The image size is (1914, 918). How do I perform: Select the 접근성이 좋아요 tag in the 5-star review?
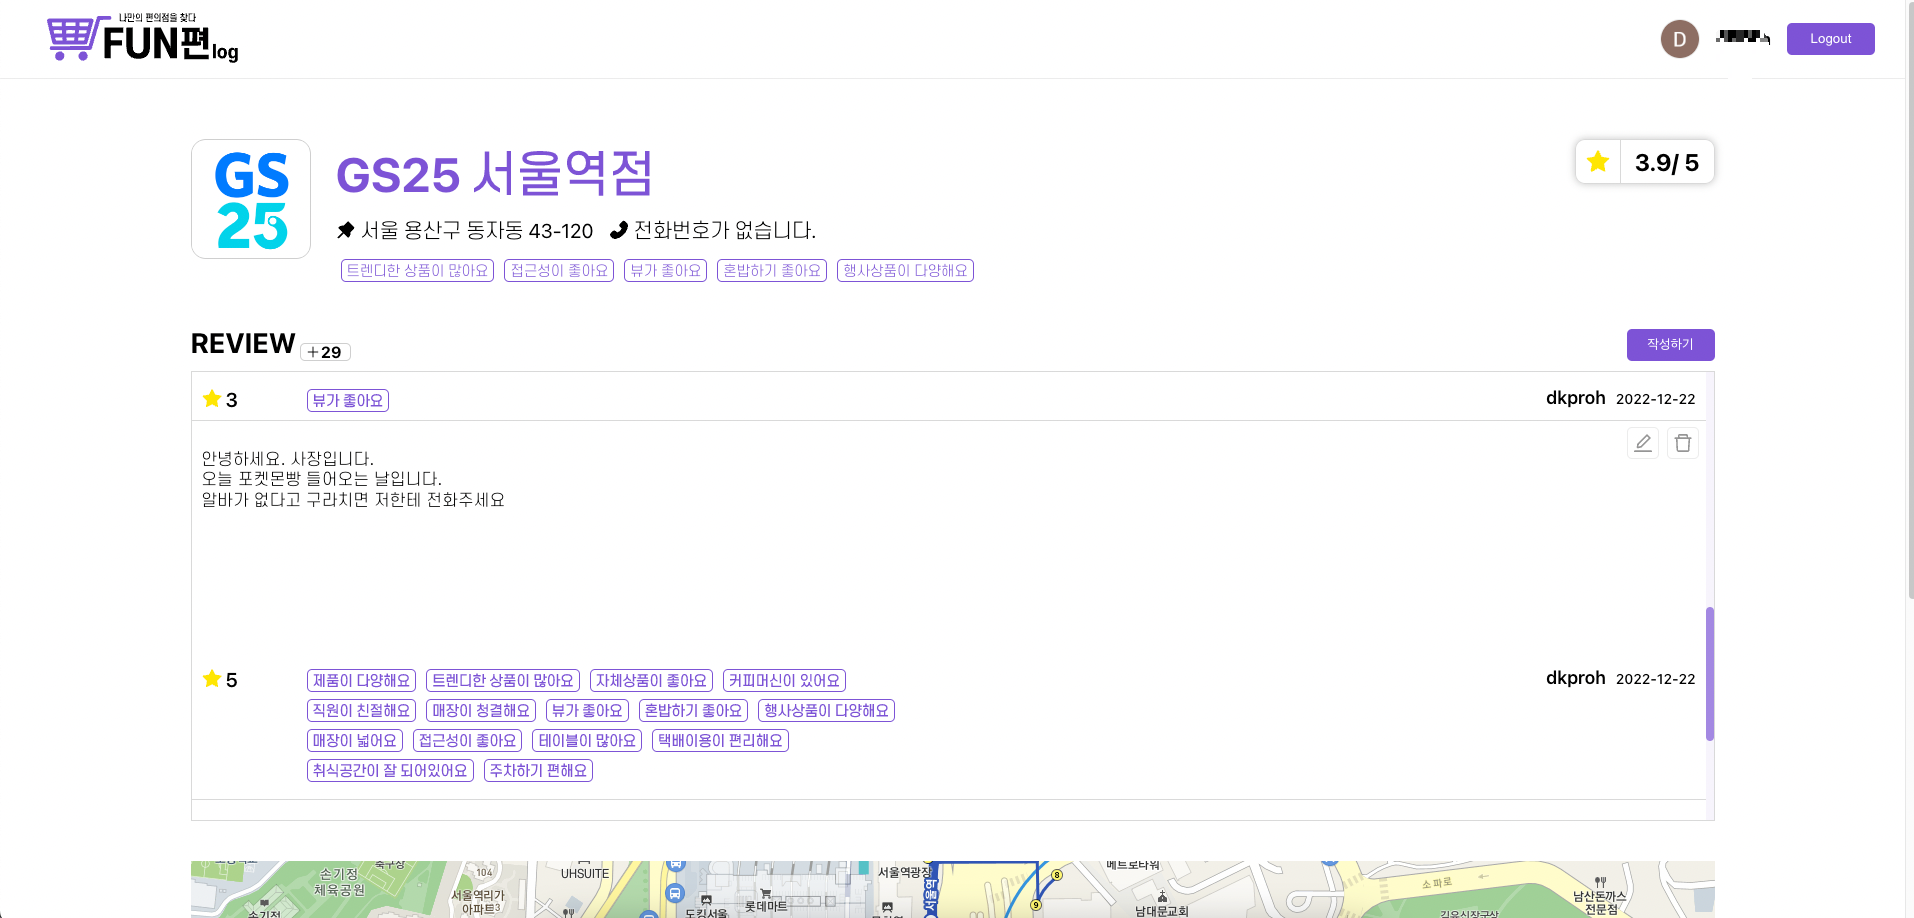pyautogui.click(x=467, y=740)
